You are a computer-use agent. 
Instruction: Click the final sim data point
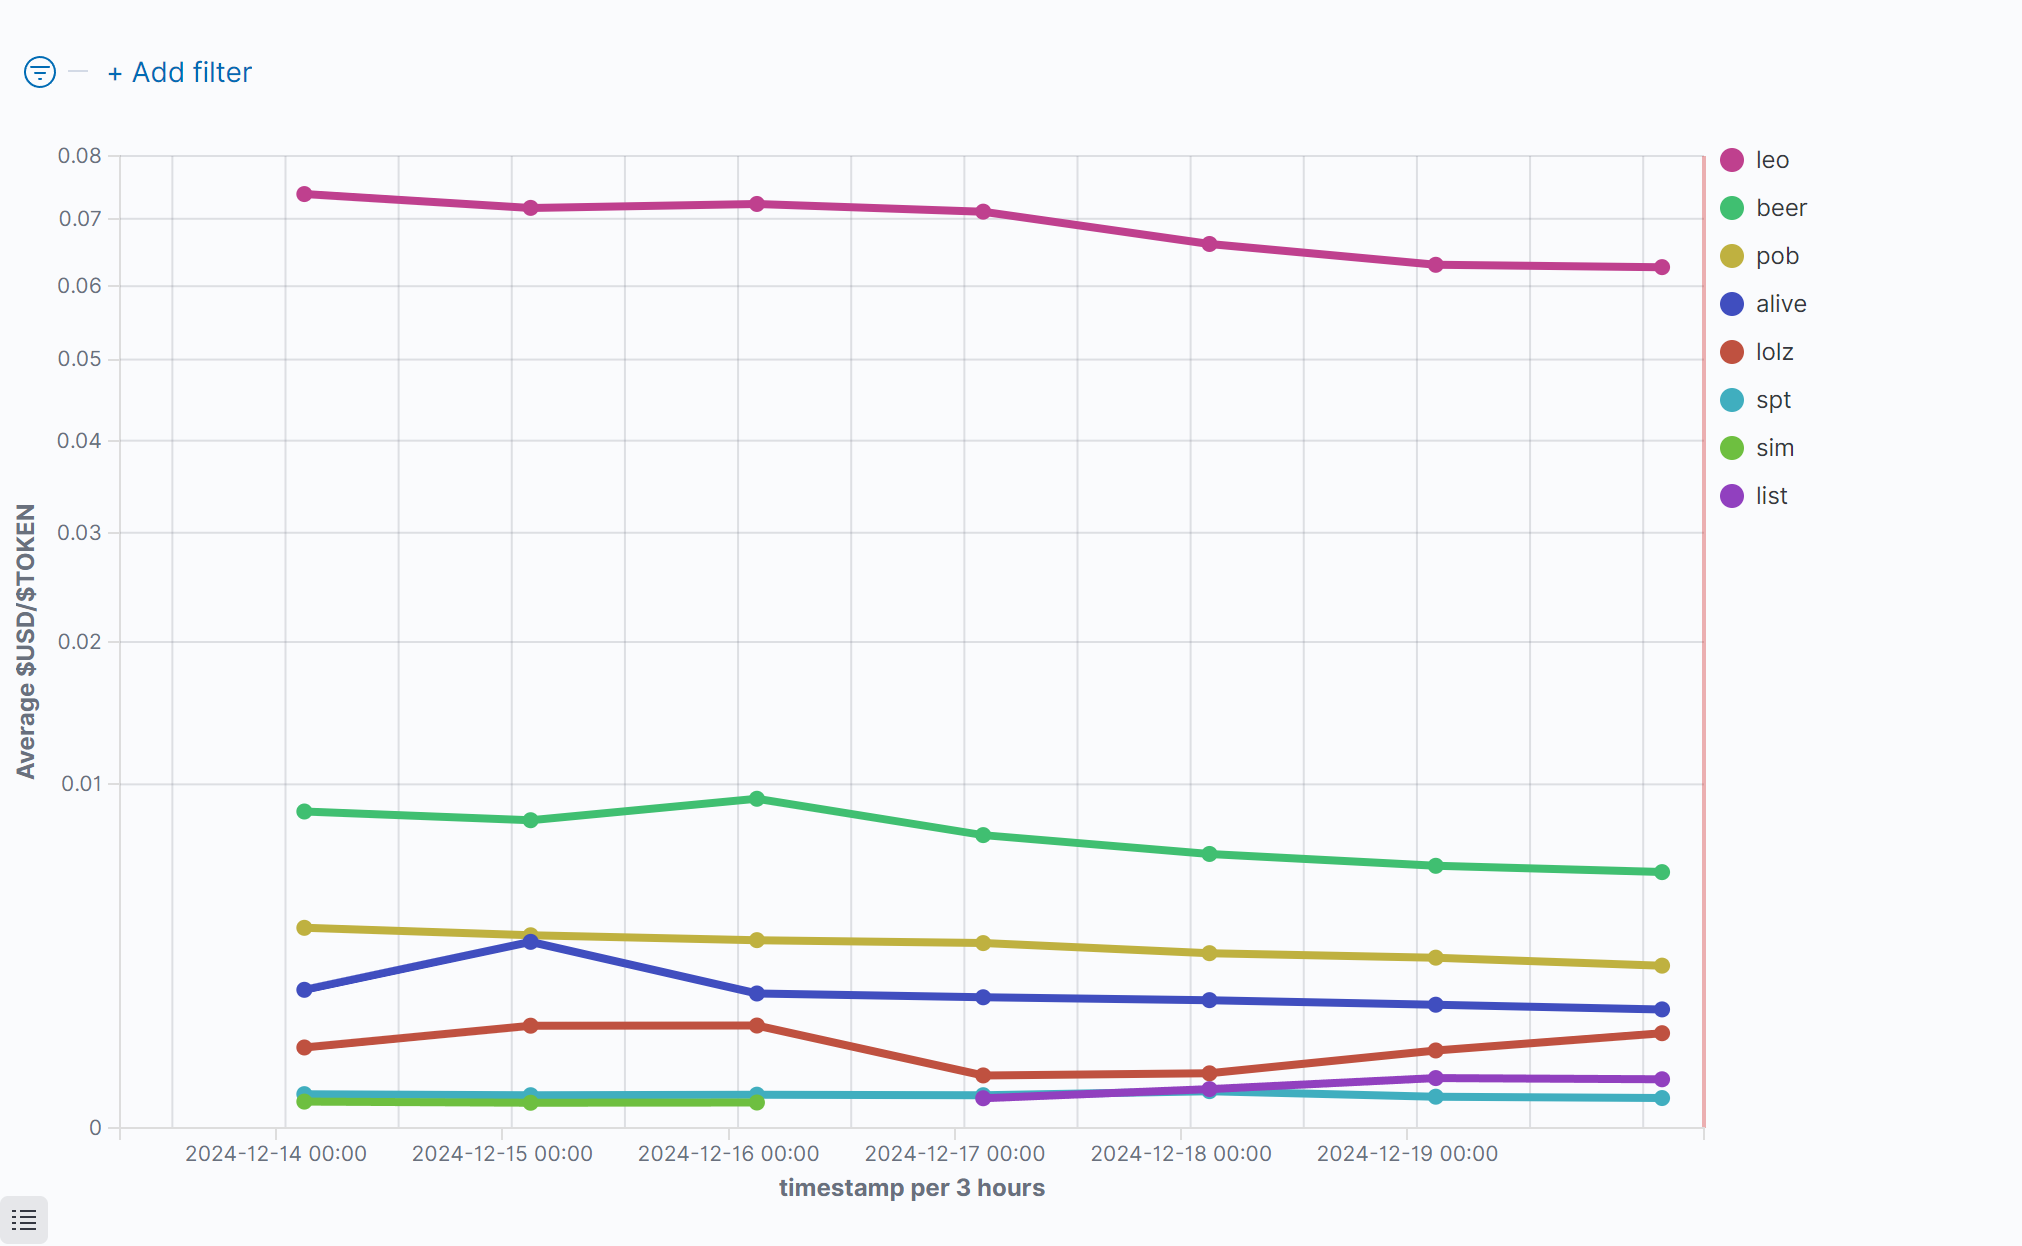point(757,1102)
